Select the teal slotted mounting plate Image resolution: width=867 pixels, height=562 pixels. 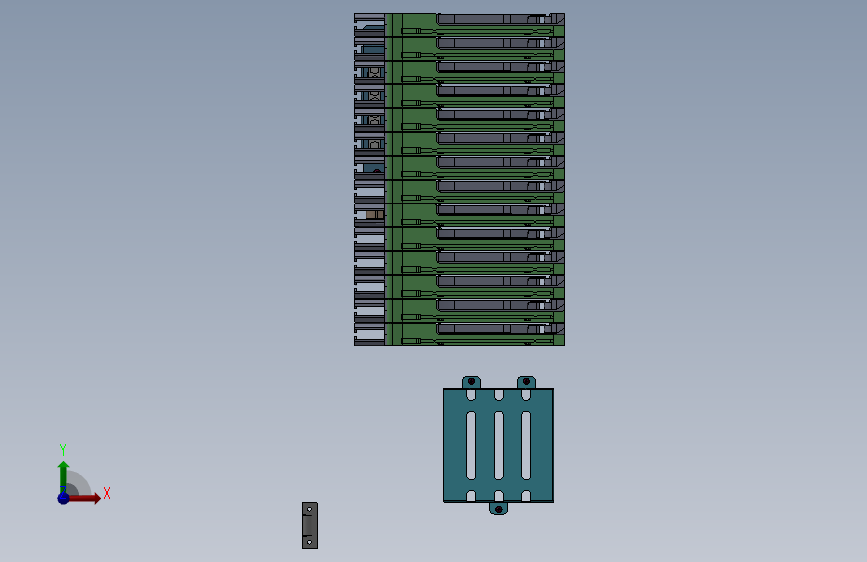[x=498, y=445]
